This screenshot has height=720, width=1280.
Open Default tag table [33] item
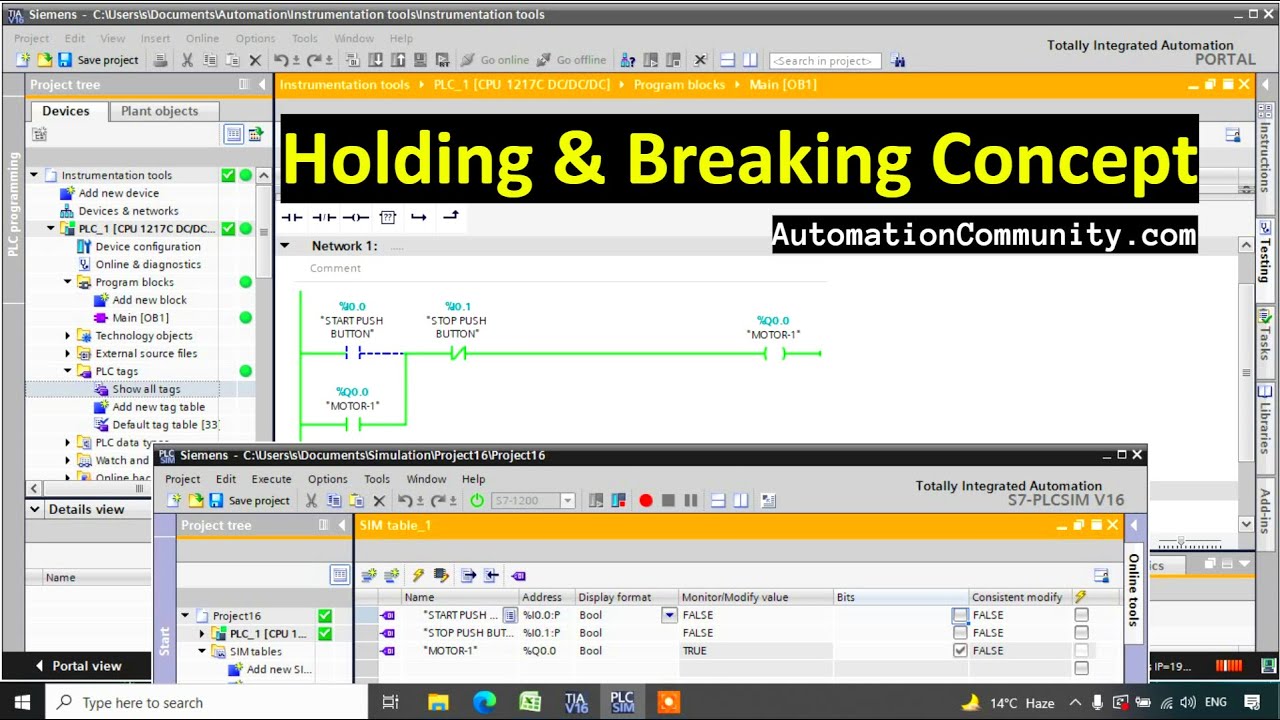164,425
